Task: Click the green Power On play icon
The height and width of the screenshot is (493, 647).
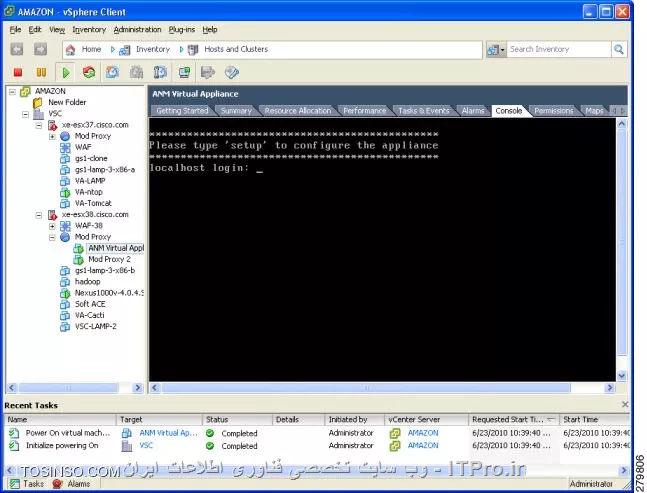Action: [66, 73]
